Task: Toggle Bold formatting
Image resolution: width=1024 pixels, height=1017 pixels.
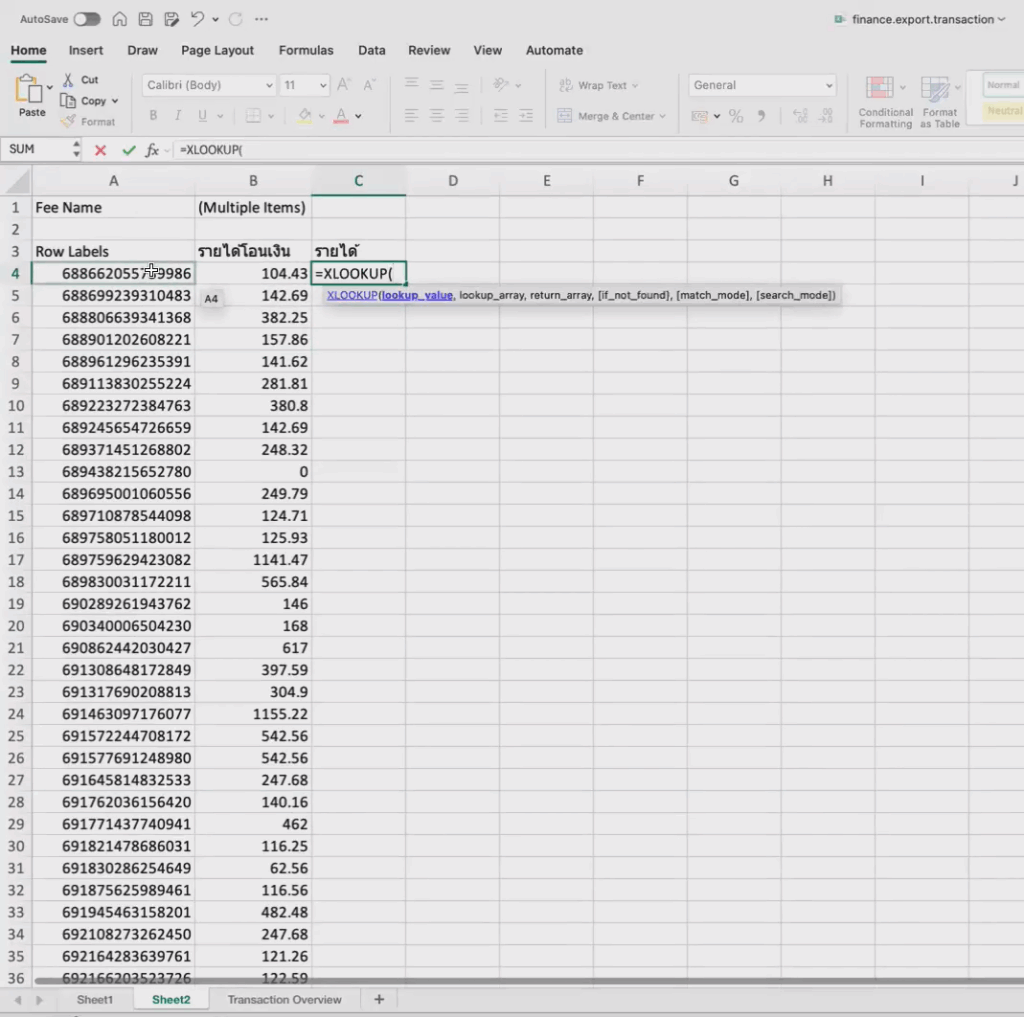Action: (153, 116)
